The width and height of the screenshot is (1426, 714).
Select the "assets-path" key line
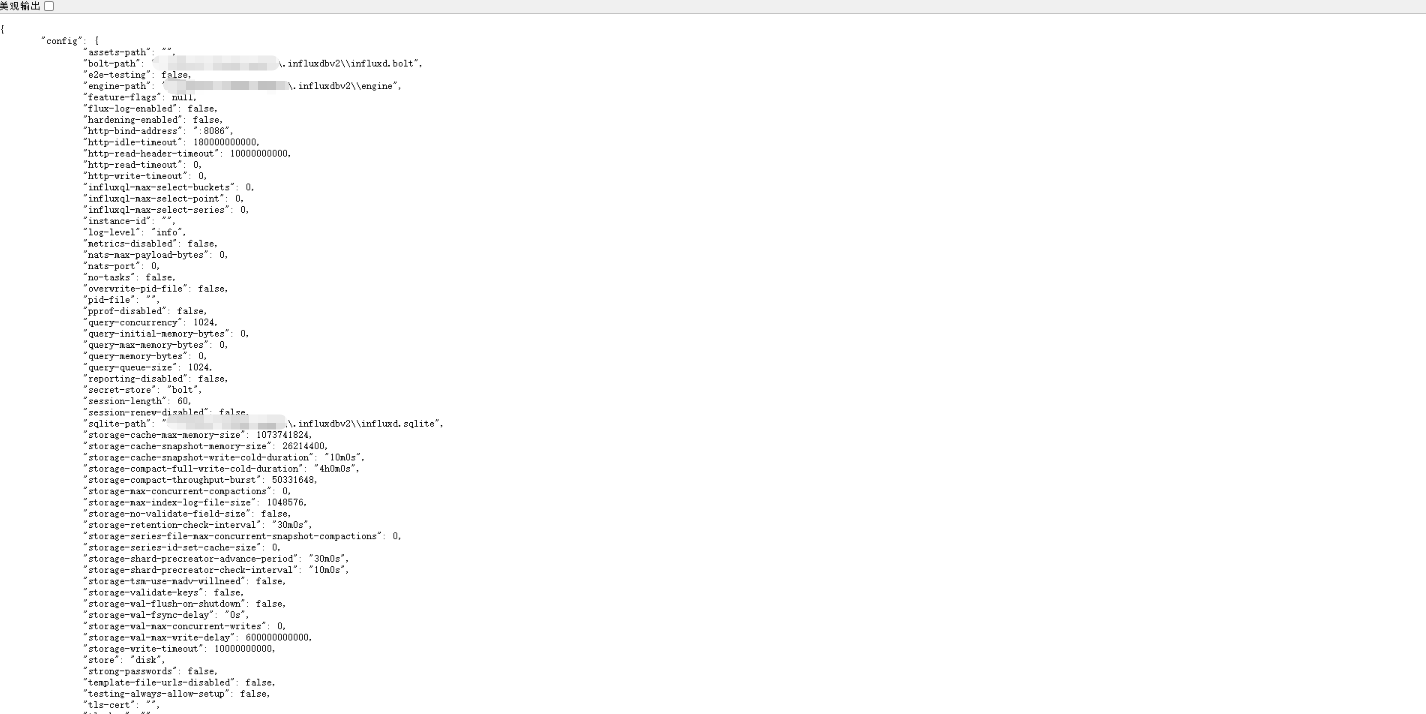coord(119,51)
